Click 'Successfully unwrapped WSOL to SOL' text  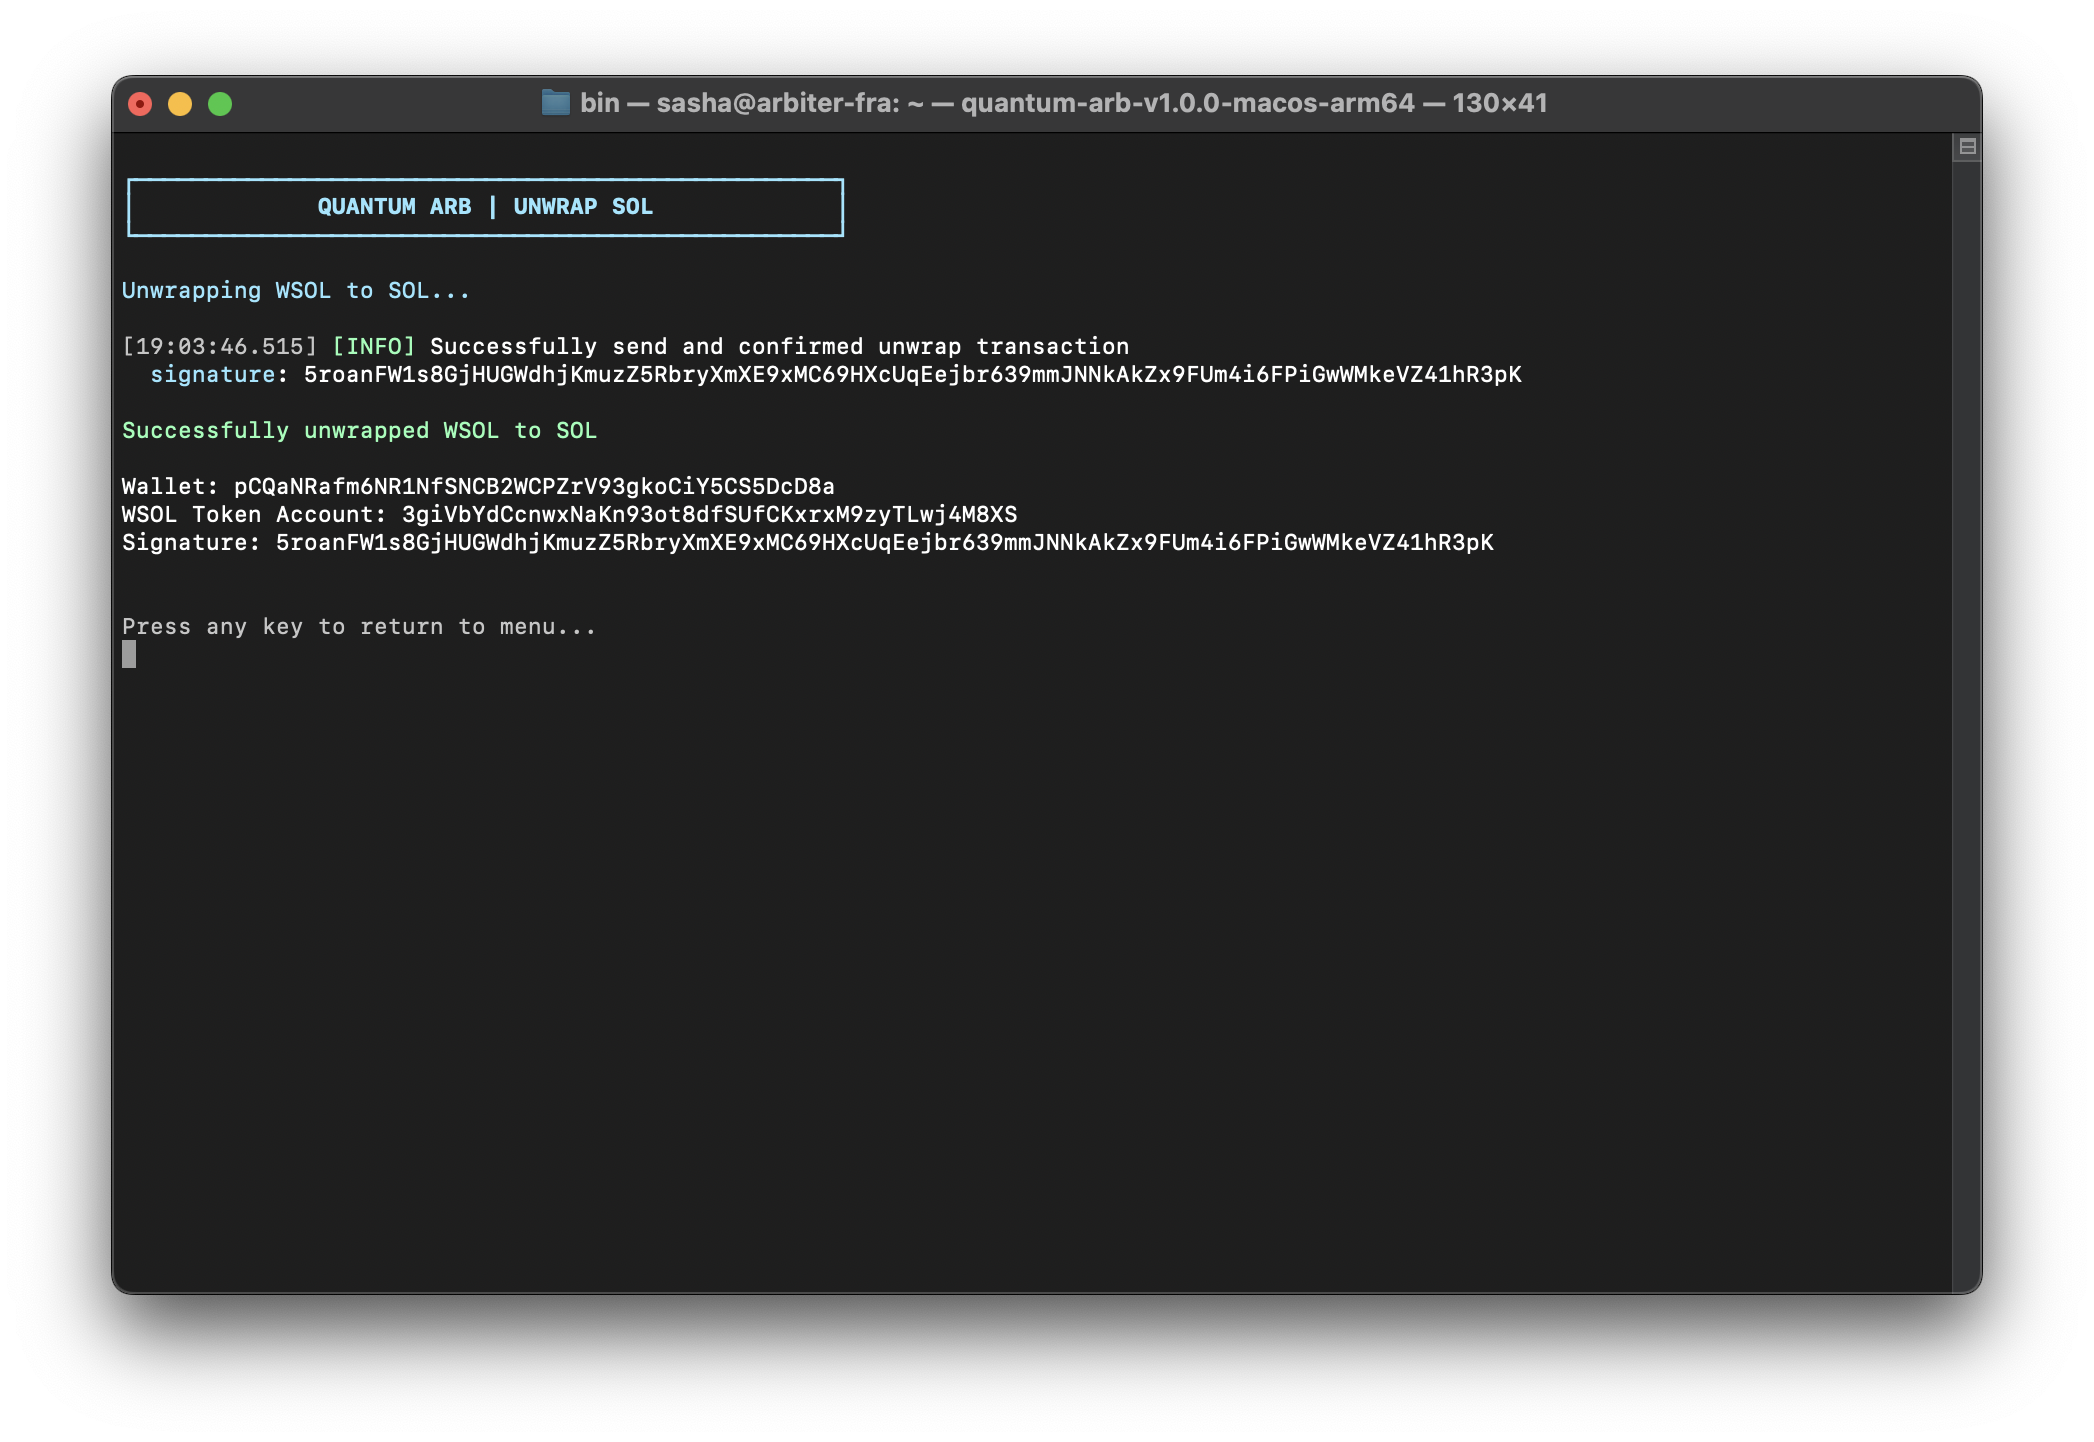pyautogui.click(x=359, y=431)
